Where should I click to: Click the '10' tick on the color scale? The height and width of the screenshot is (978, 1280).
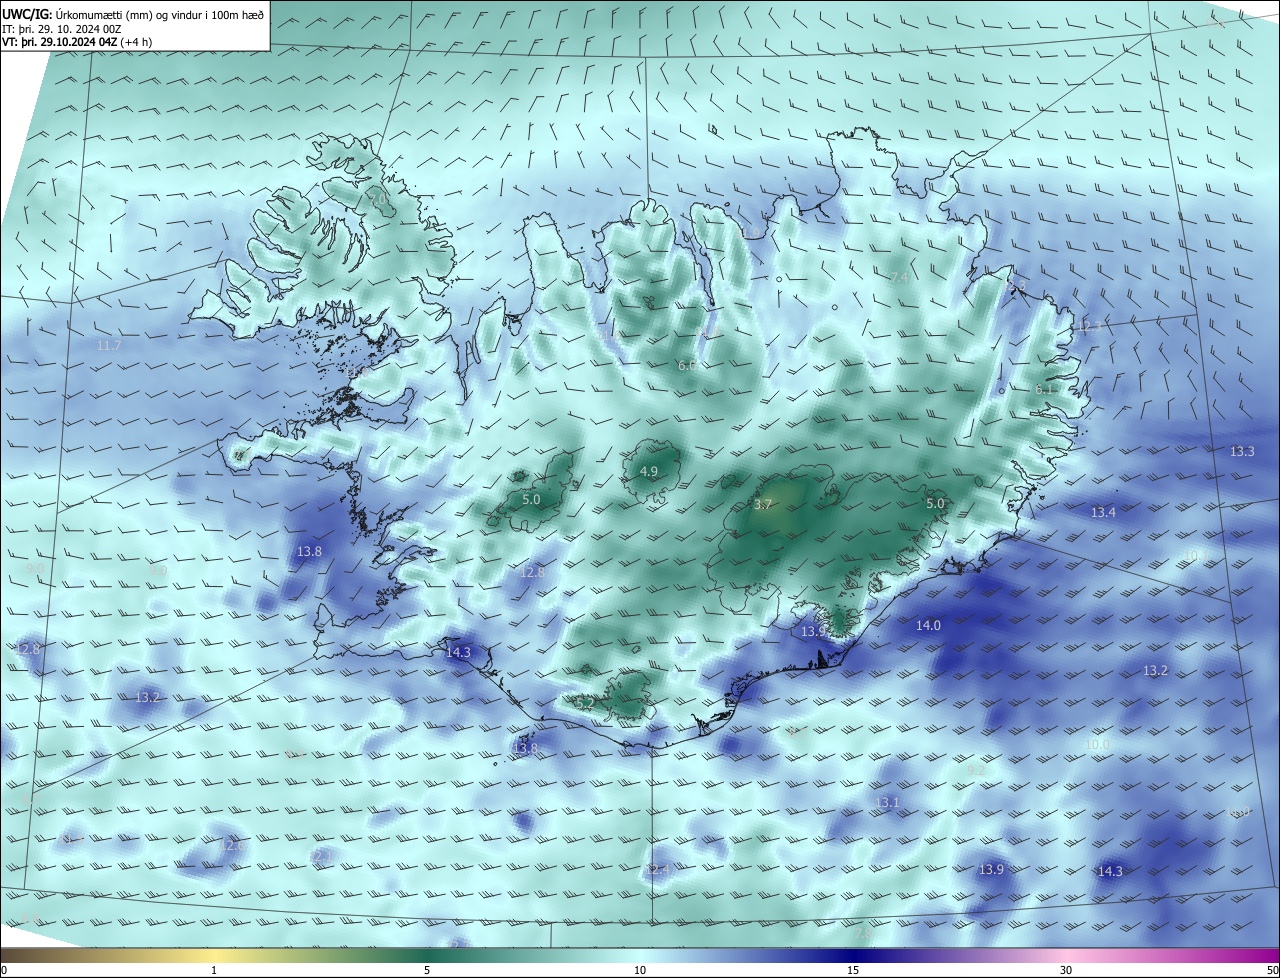(640, 970)
